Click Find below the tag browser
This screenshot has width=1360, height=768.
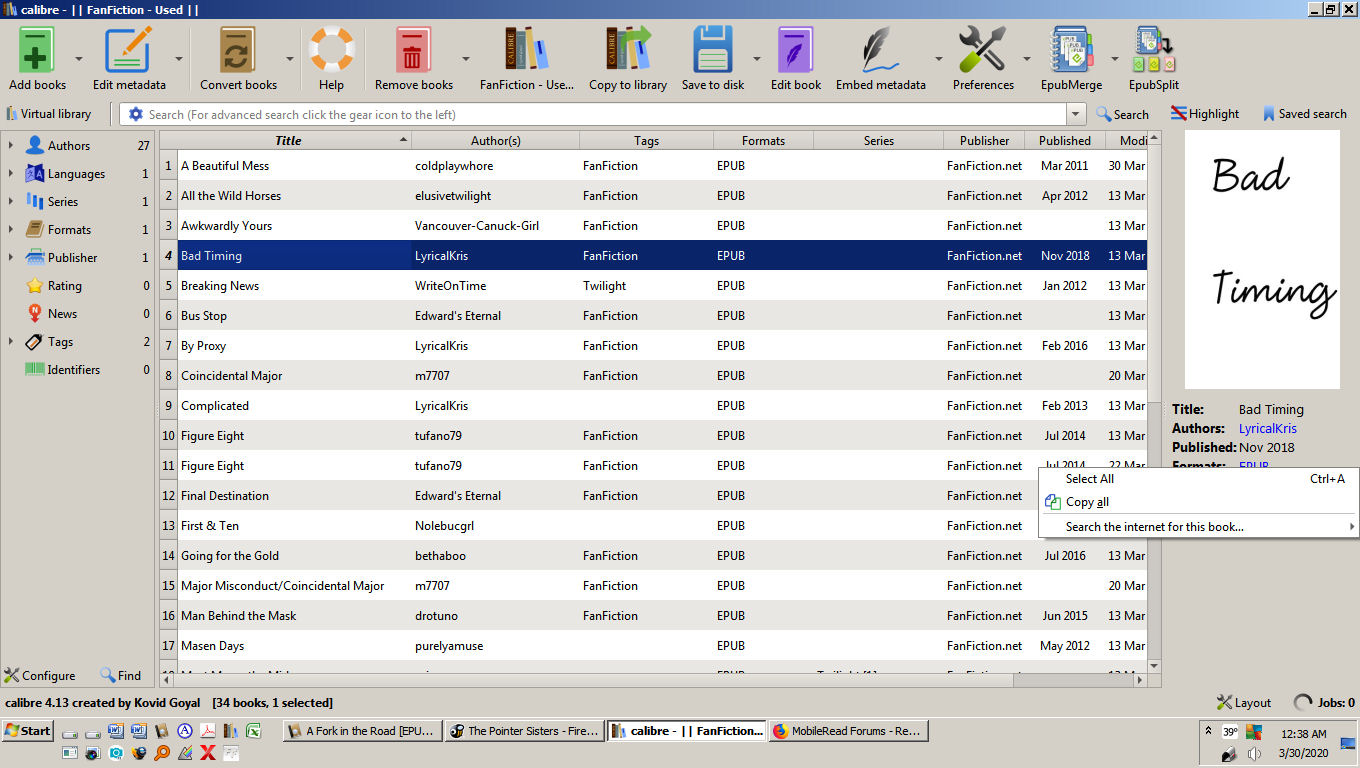120,676
